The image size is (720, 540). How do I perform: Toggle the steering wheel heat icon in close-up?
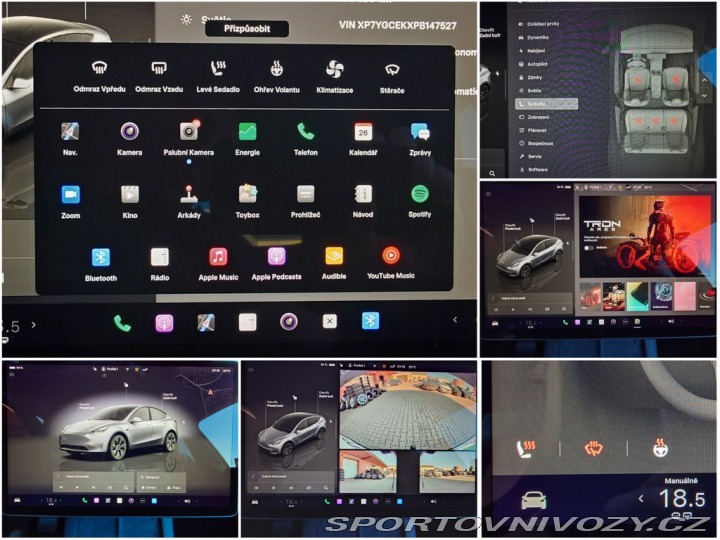coord(661,448)
